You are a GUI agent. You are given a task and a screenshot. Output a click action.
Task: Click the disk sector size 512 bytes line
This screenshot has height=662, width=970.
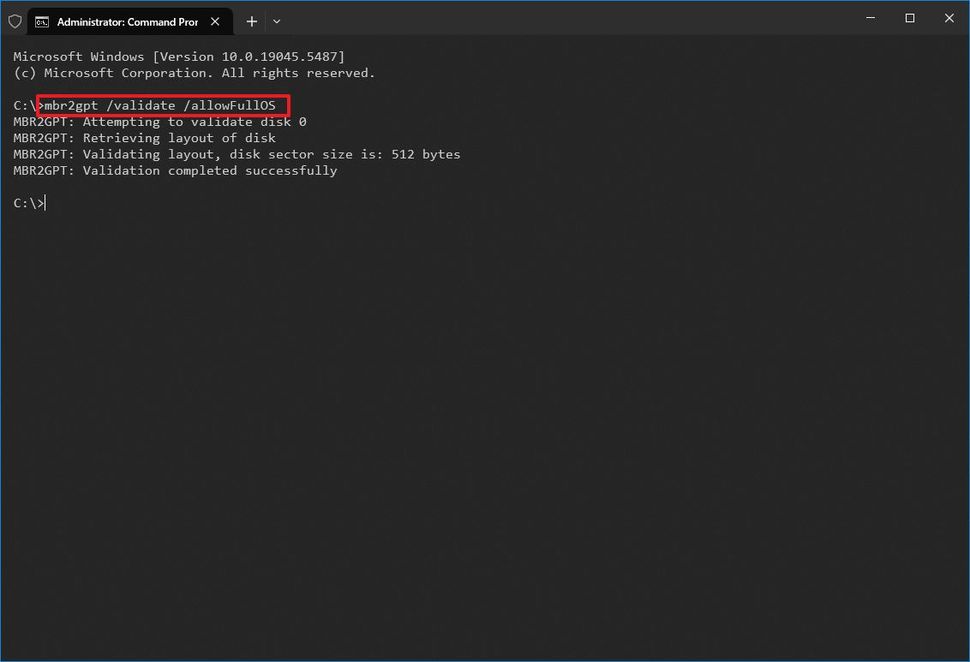[236, 154]
